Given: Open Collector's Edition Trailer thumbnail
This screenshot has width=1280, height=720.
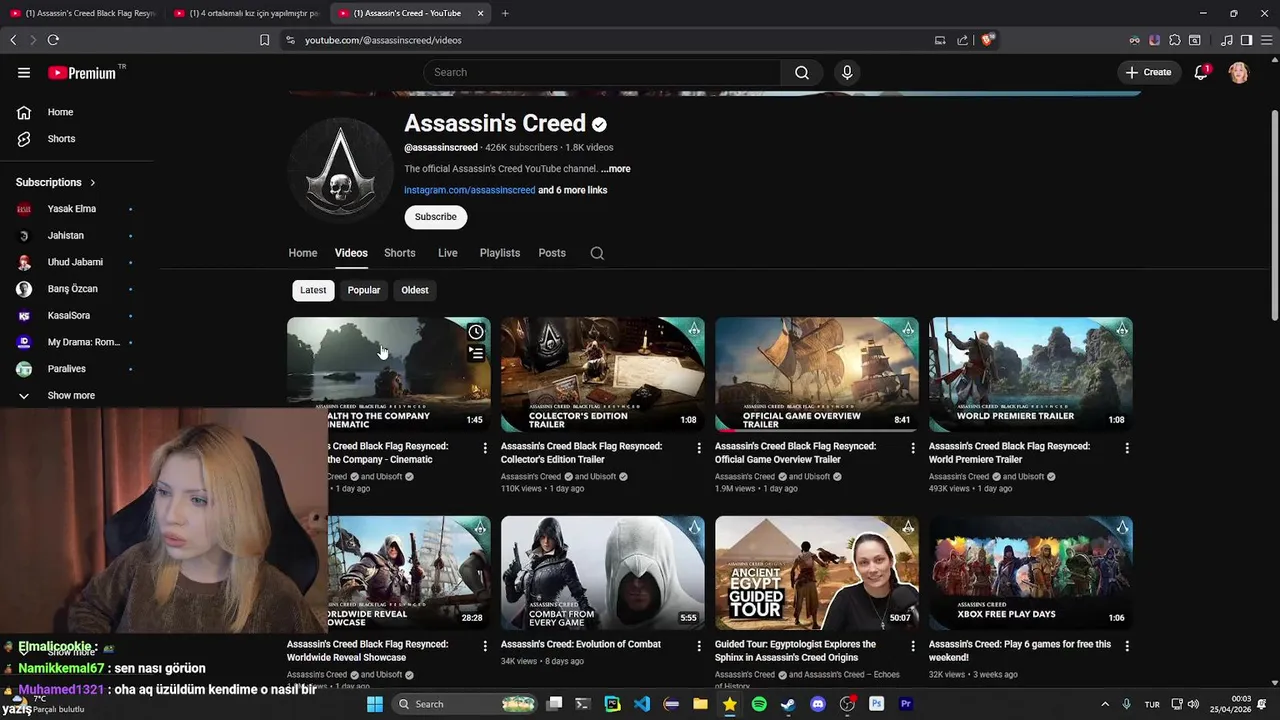Looking at the screenshot, I should point(603,374).
